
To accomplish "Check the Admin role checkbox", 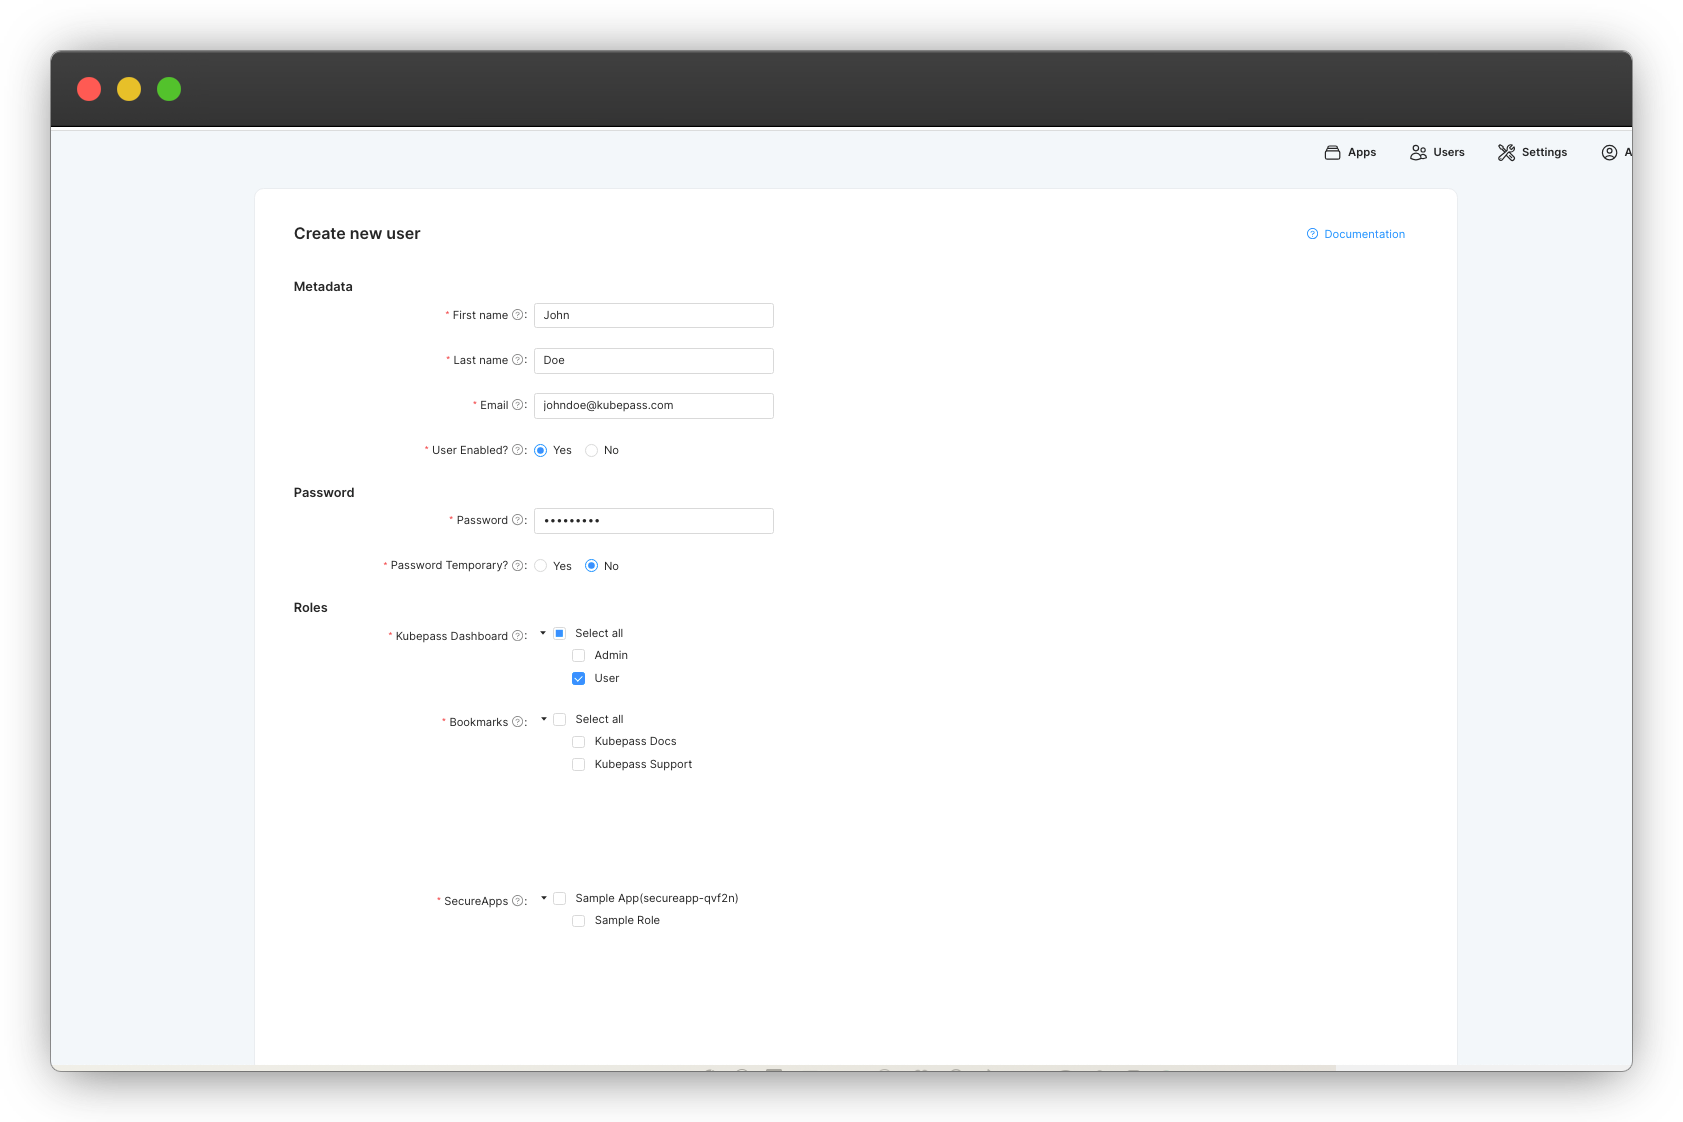I will click(579, 655).
